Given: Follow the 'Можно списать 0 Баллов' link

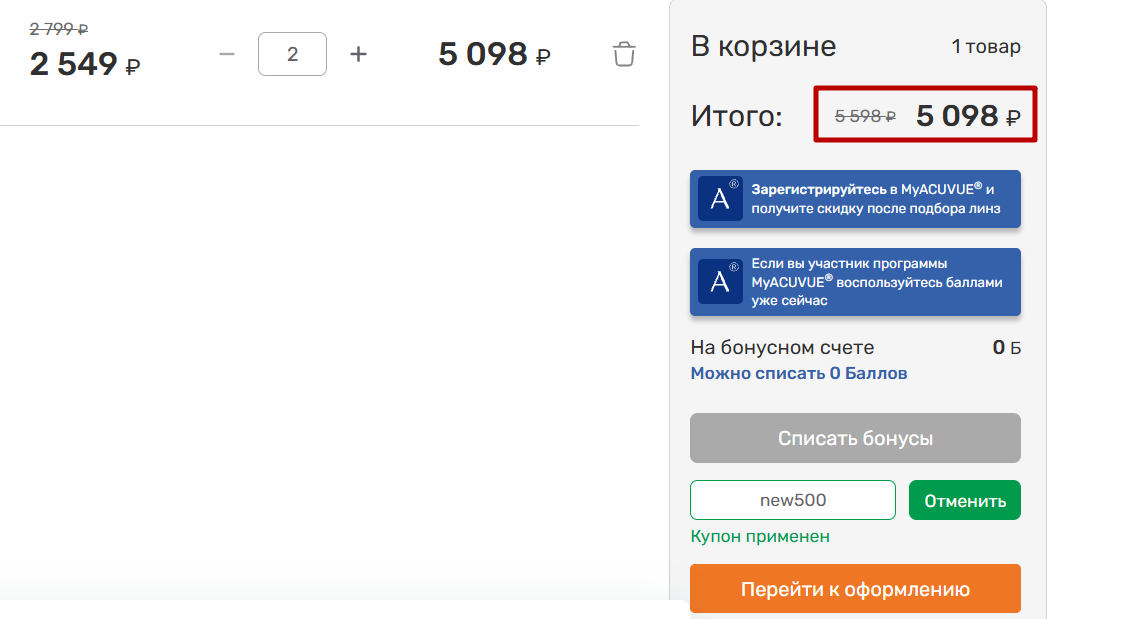Looking at the screenshot, I should [799, 373].
